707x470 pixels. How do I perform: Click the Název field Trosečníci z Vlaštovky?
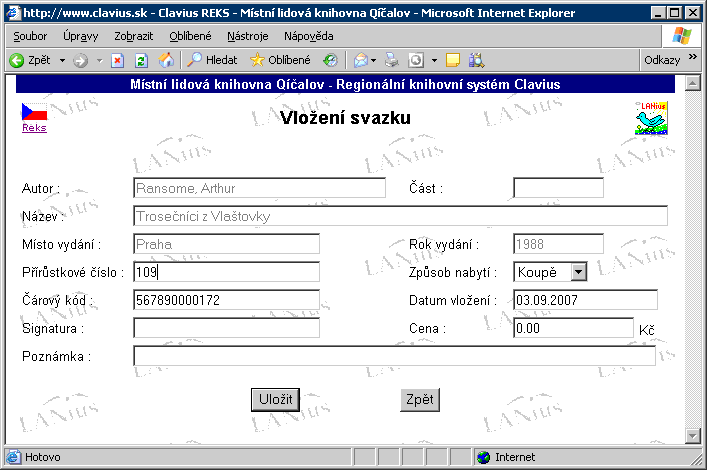click(400, 216)
